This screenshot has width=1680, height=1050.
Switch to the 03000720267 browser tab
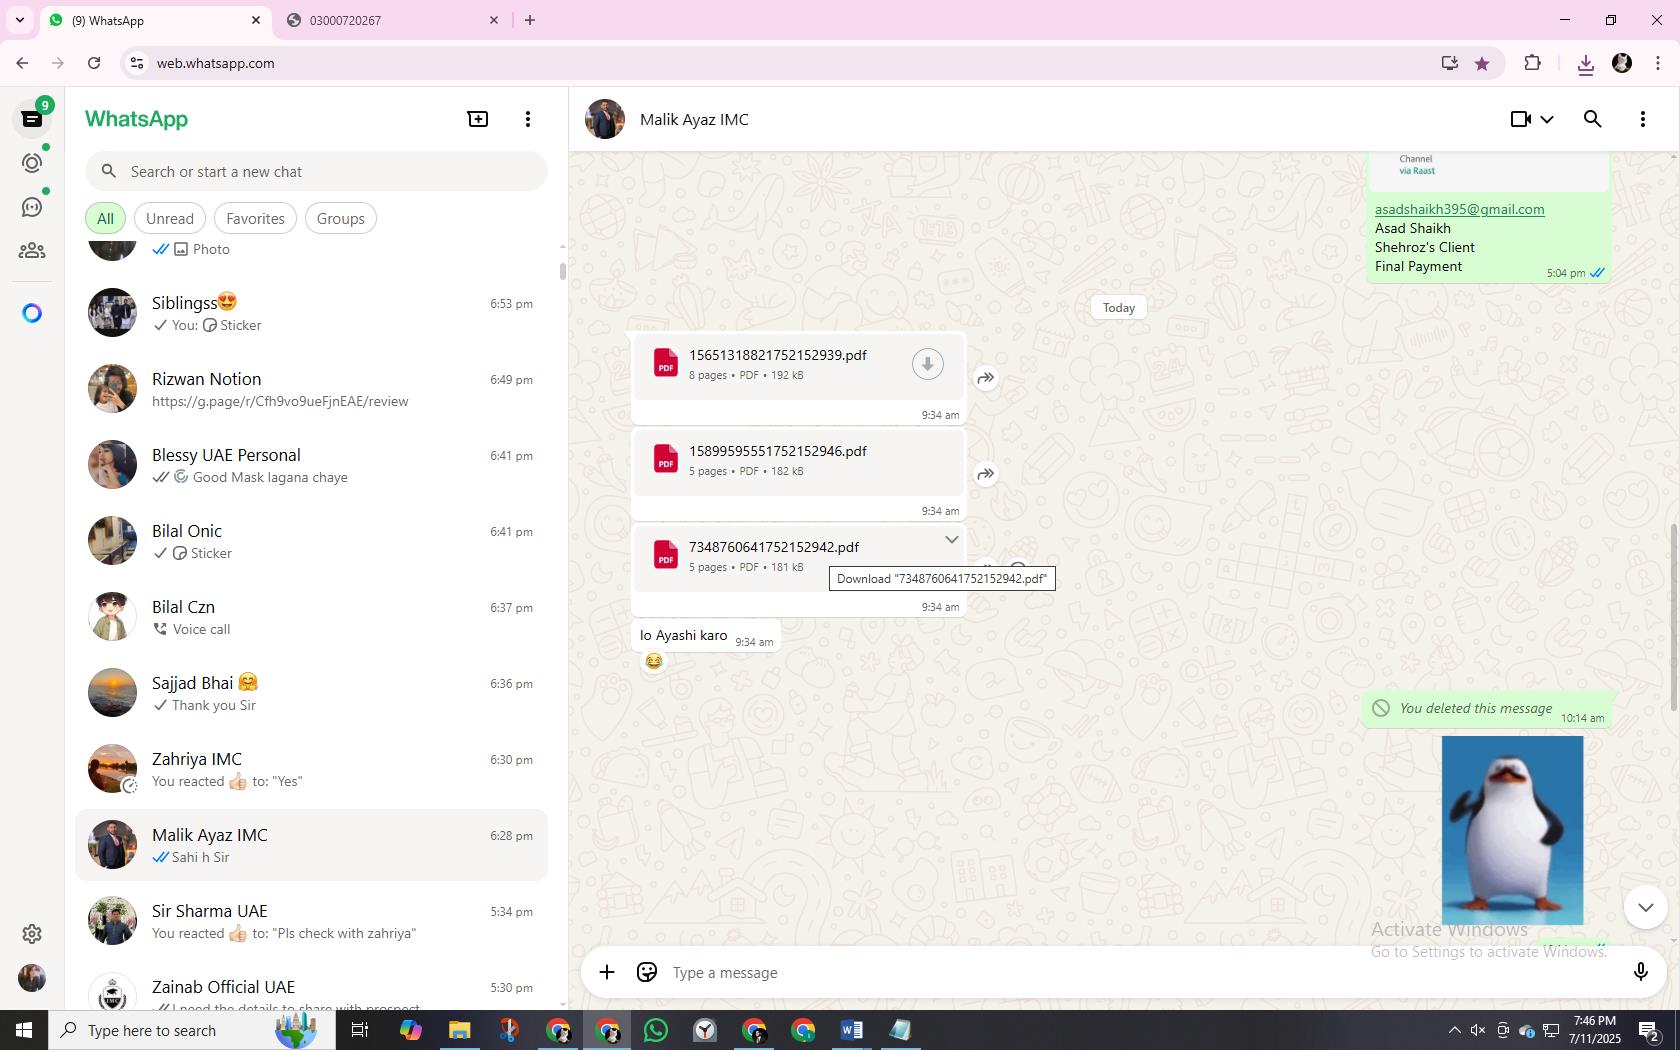click(x=390, y=20)
